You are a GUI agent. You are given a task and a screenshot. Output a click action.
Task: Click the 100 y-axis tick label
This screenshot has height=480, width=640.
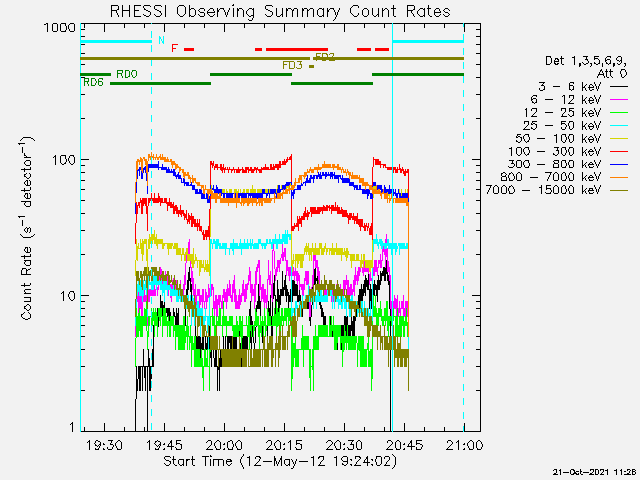(63, 160)
